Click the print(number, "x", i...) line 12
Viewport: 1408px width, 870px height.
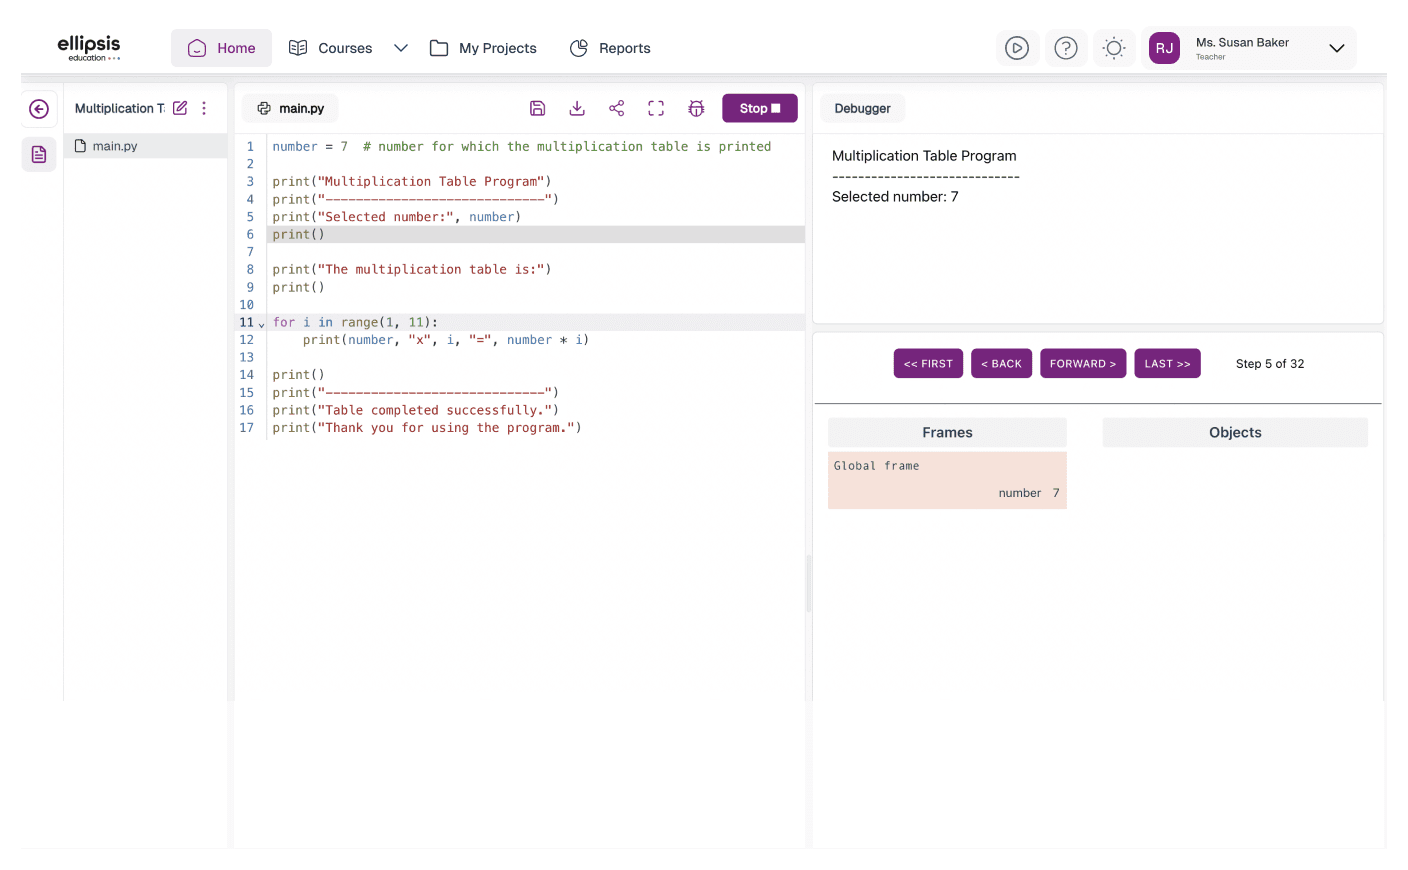(x=446, y=340)
